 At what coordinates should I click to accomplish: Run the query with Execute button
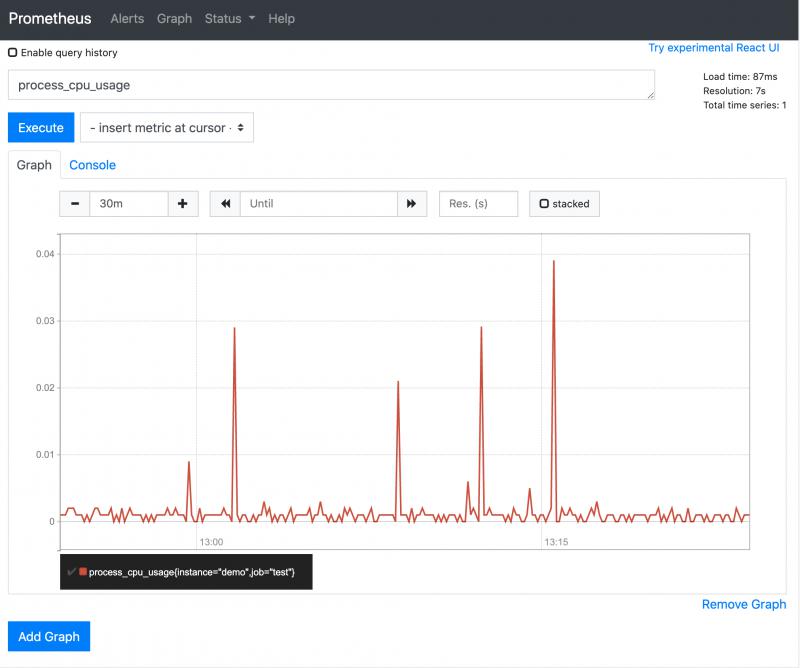(41, 128)
